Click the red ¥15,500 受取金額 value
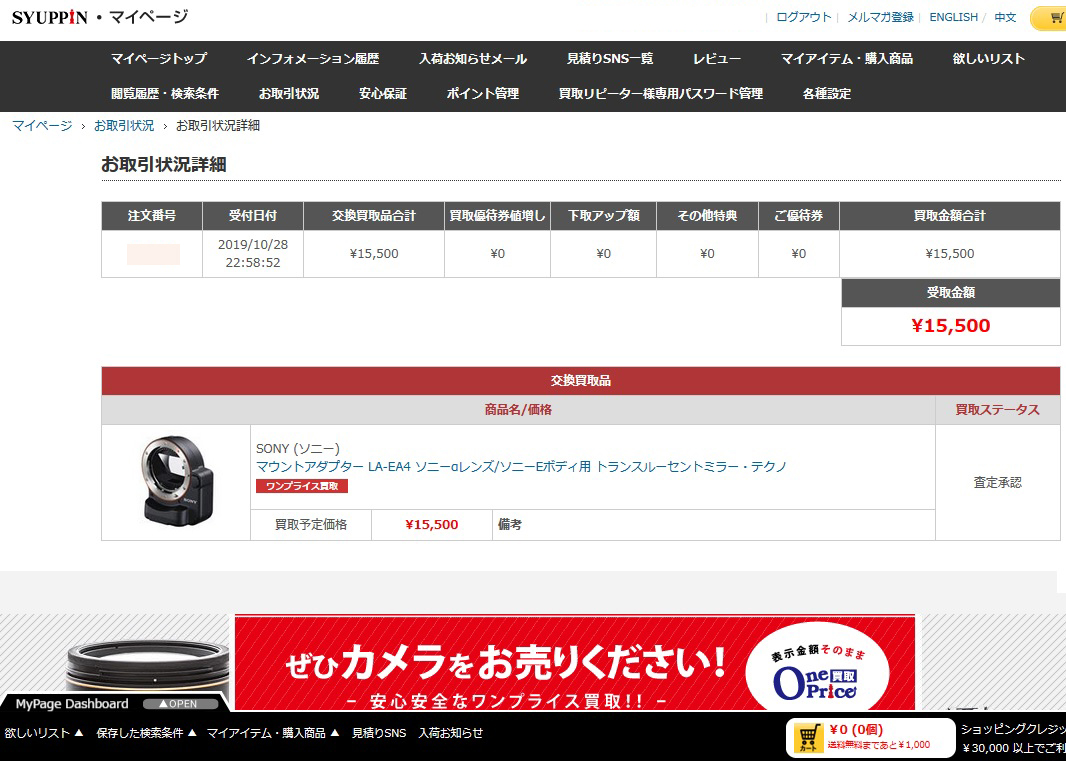Viewport: 1066px width, 761px height. (x=950, y=326)
